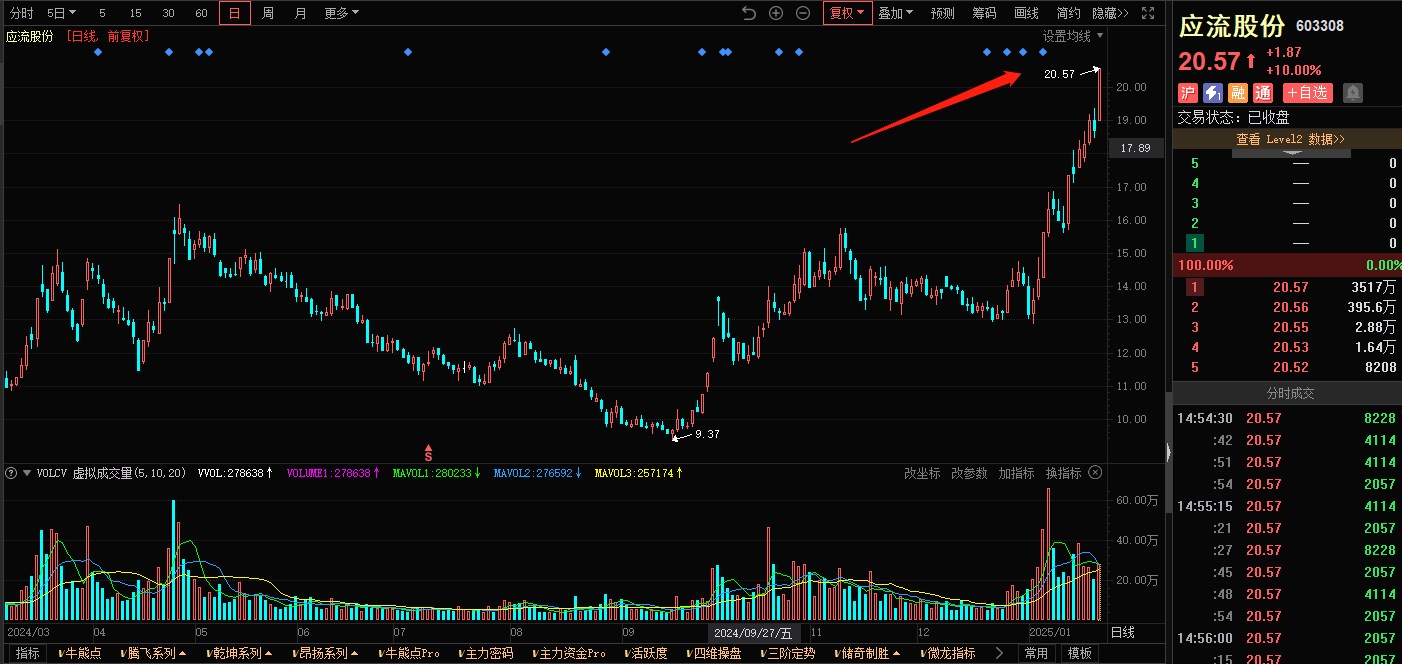Click the fullscreen expand icon
1402x664 pixels.
click(1148, 13)
